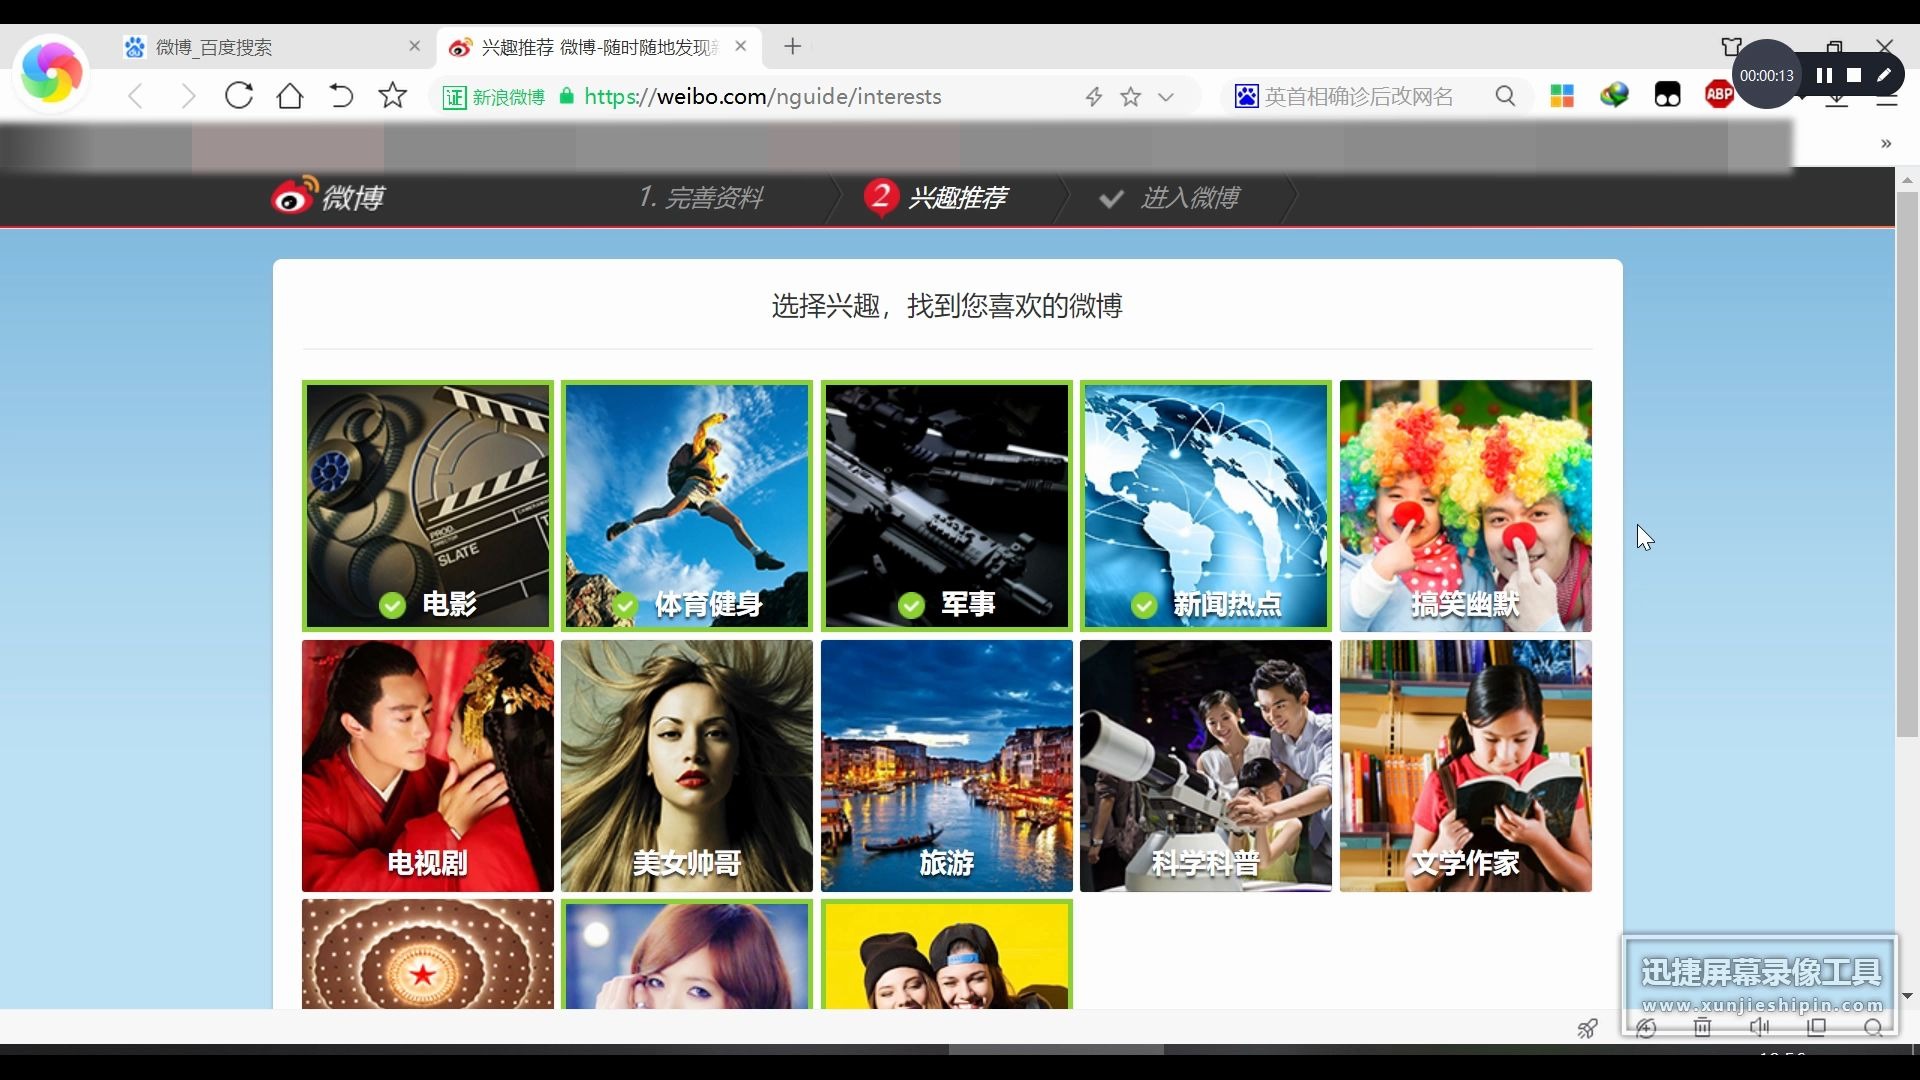The width and height of the screenshot is (1920, 1080).
Task: Open a new tab with plus button
Action: [x=793, y=46]
